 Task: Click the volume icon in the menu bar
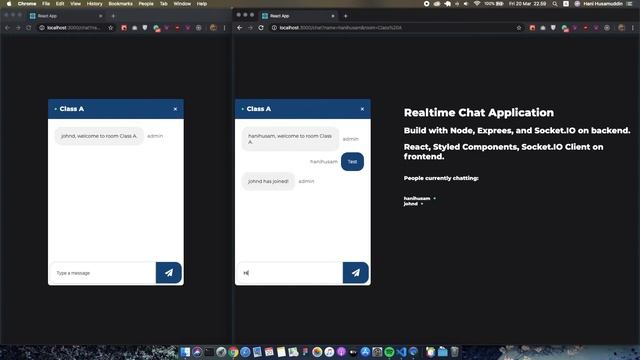(466, 4)
